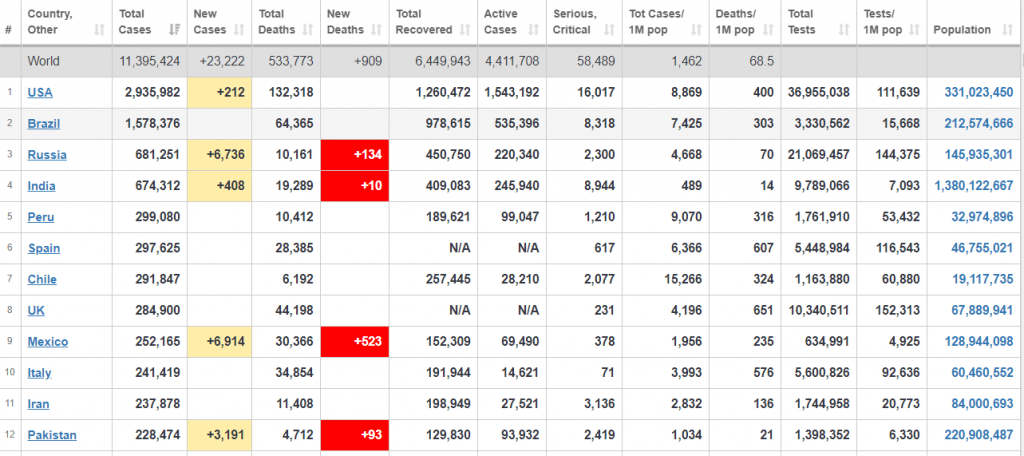Click World total cases 11,395,424
This screenshot has height=456, width=1024.
click(x=150, y=61)
